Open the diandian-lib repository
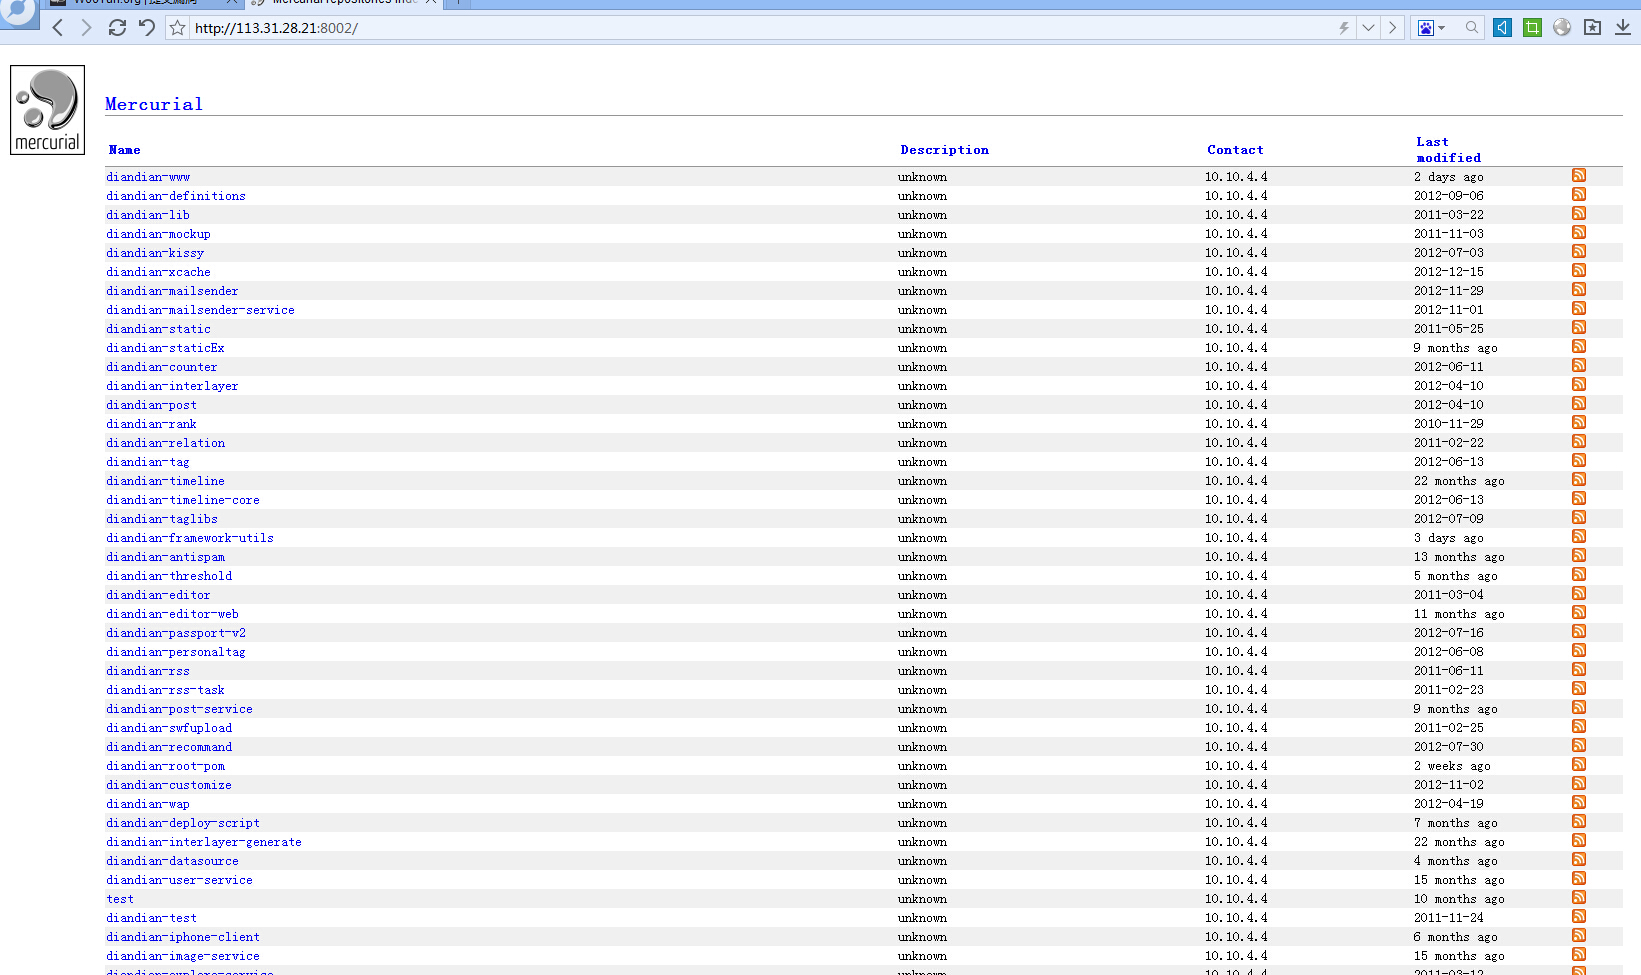The image size is (1641, 975). pos(148,215)
